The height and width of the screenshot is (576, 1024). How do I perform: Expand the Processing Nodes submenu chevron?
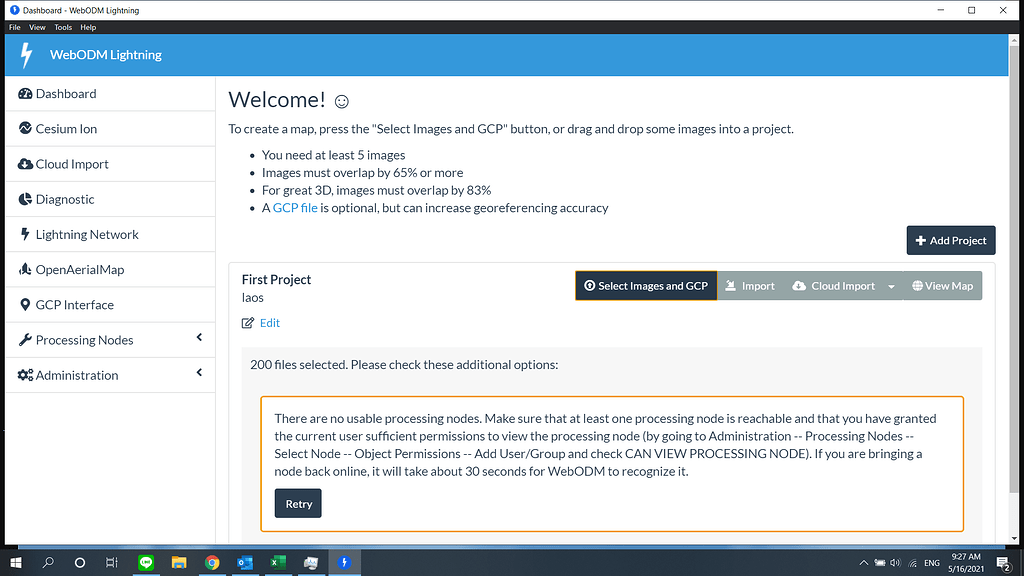click(x=198, y=339)
